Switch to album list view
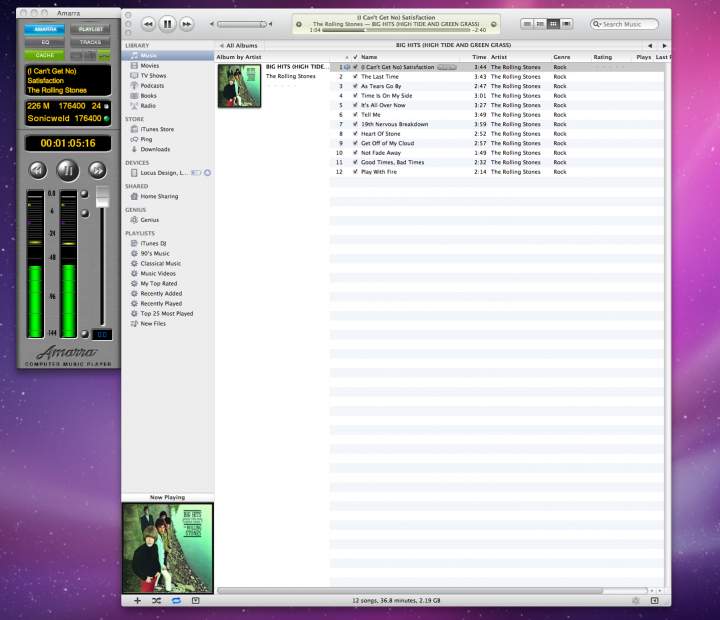This screenshot has height=620, width=720. pyautogui.click(x=540, y=24)
